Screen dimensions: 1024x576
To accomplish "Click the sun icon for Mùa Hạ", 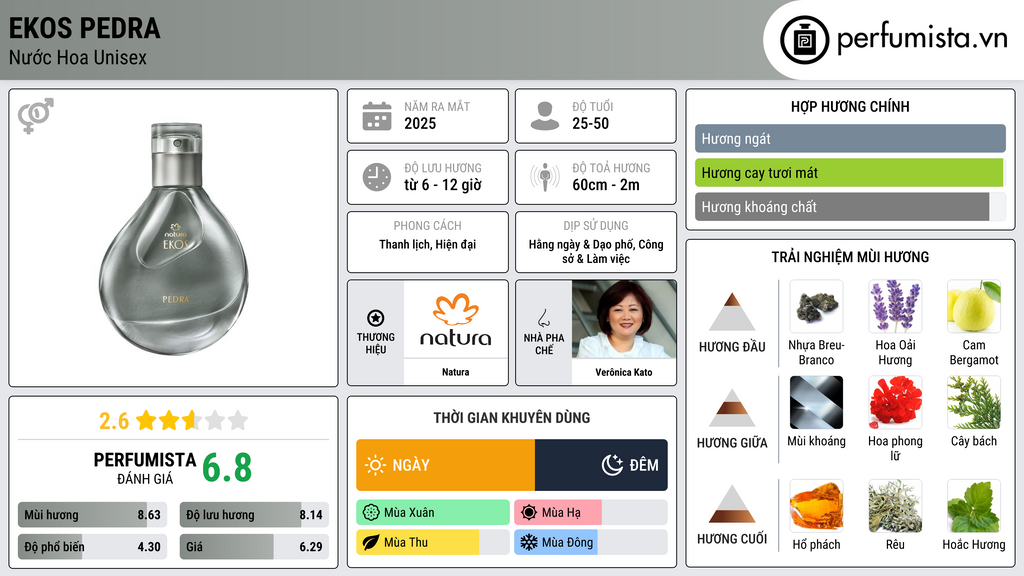I will coord(529,513).
